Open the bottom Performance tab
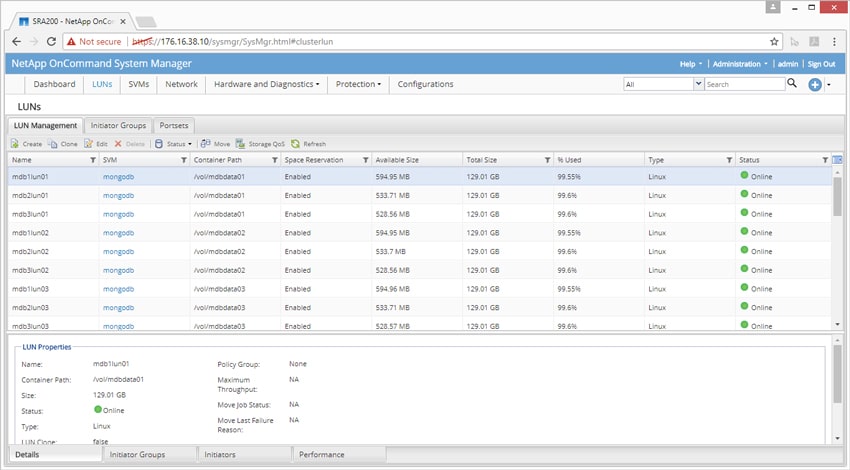Viewport: 850px width, 470px height. [x=339, y=454]
